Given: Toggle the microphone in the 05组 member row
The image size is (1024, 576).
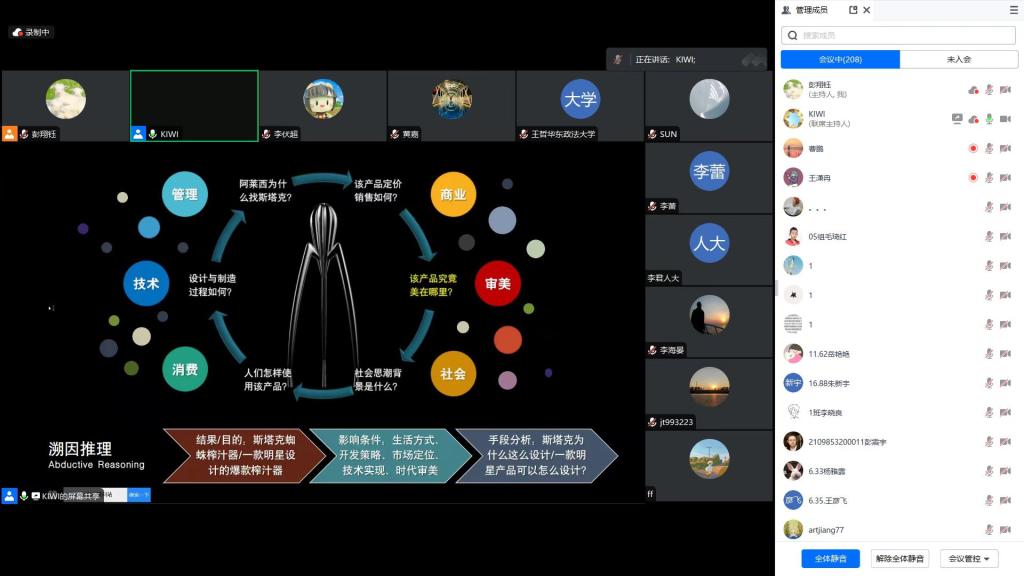Looking at the screenshot, I should 989,236.
